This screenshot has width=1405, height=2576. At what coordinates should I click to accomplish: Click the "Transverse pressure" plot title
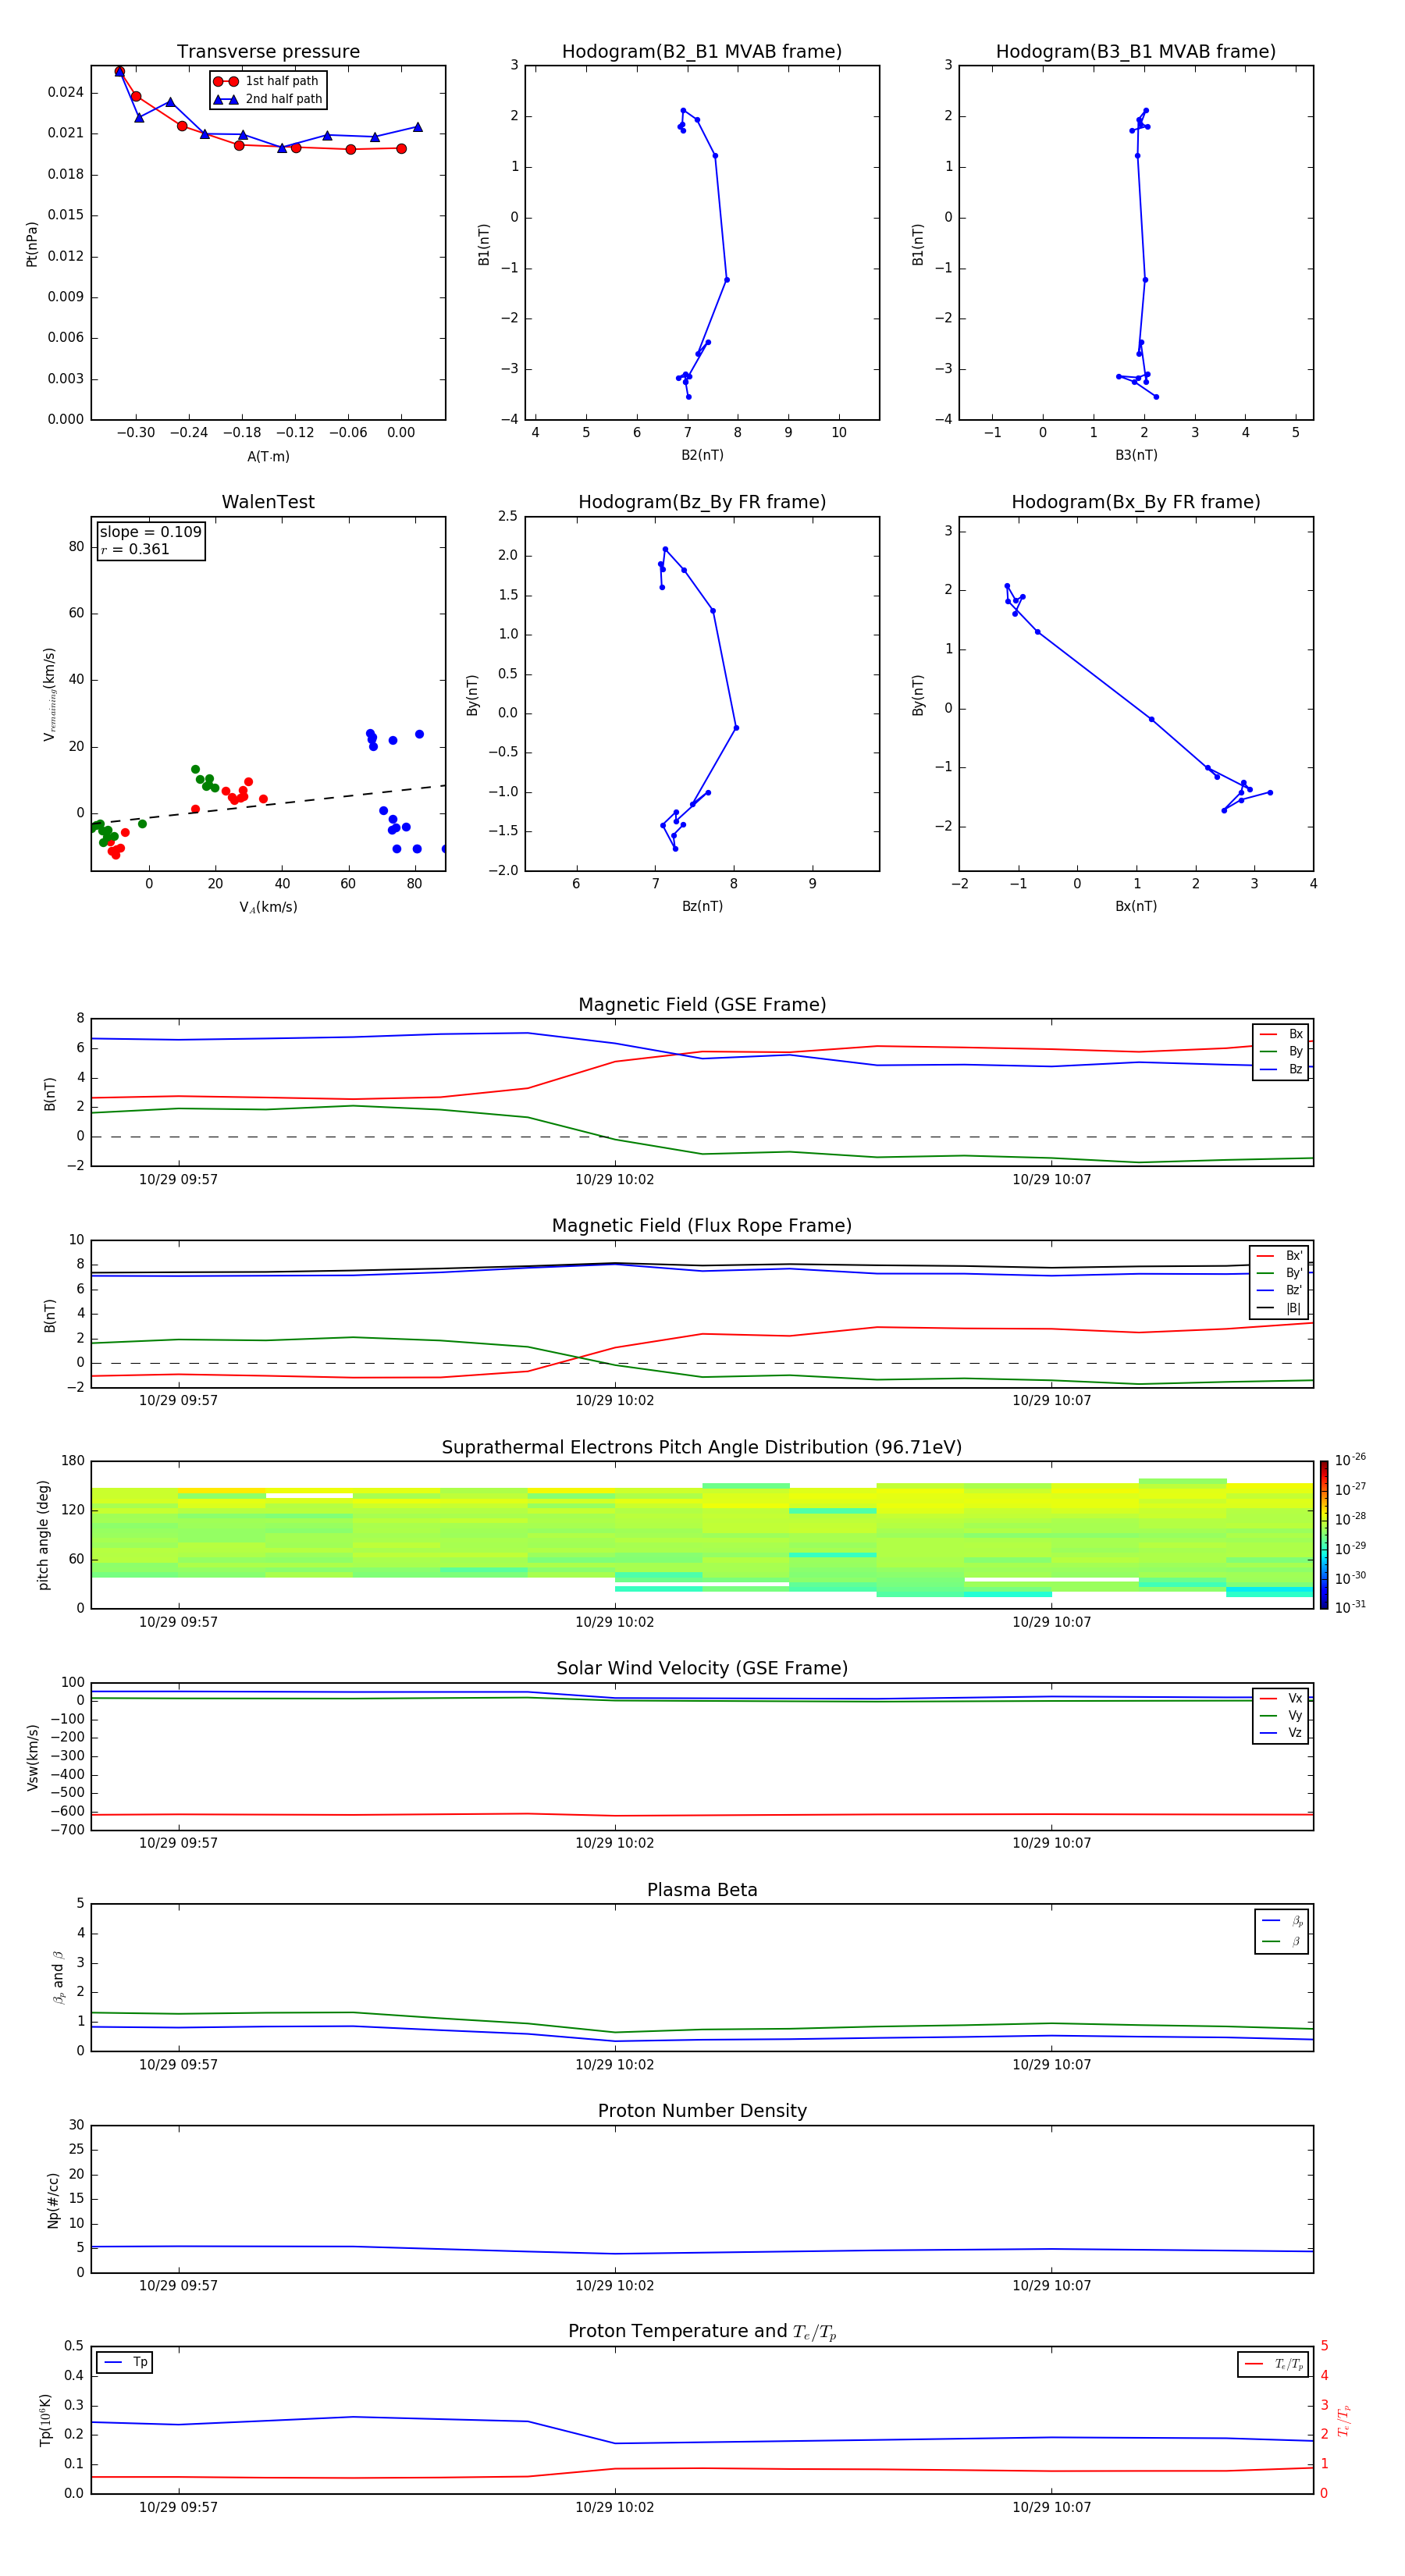tap(268, 52)
